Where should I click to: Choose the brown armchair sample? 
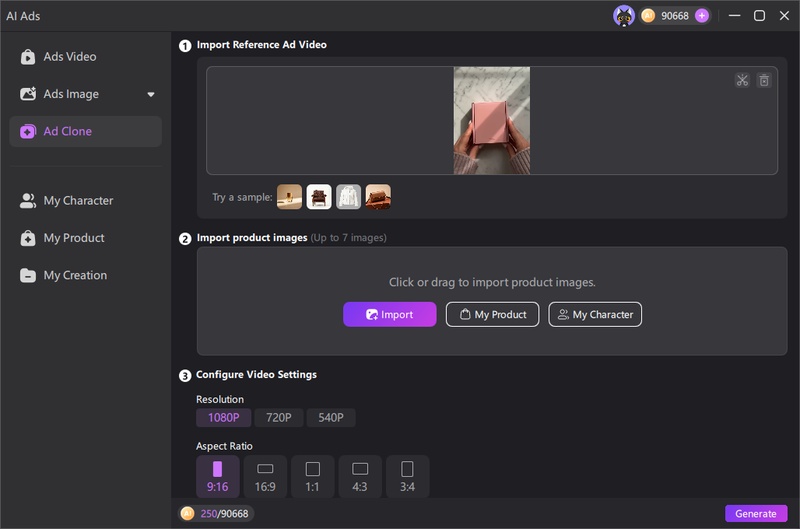(x=319, y=197)
